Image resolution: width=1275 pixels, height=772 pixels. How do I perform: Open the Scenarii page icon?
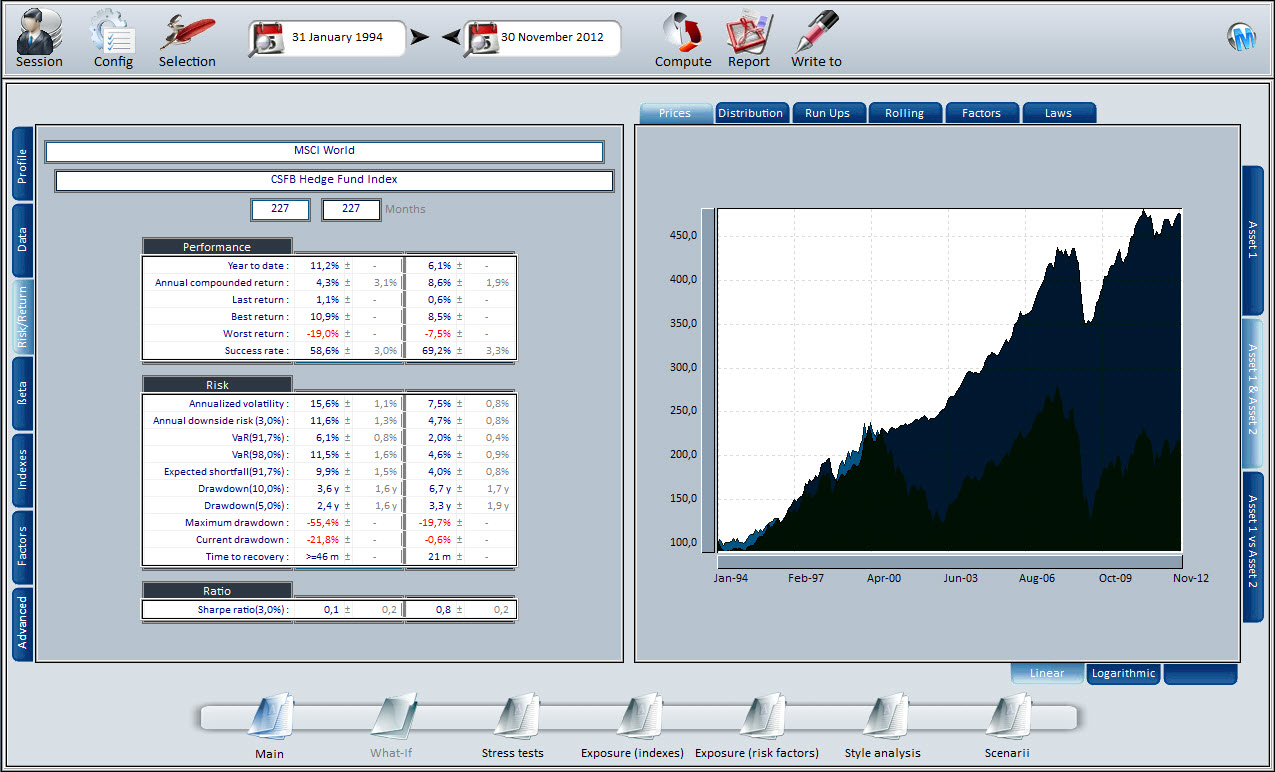(x=1007, y=718)
